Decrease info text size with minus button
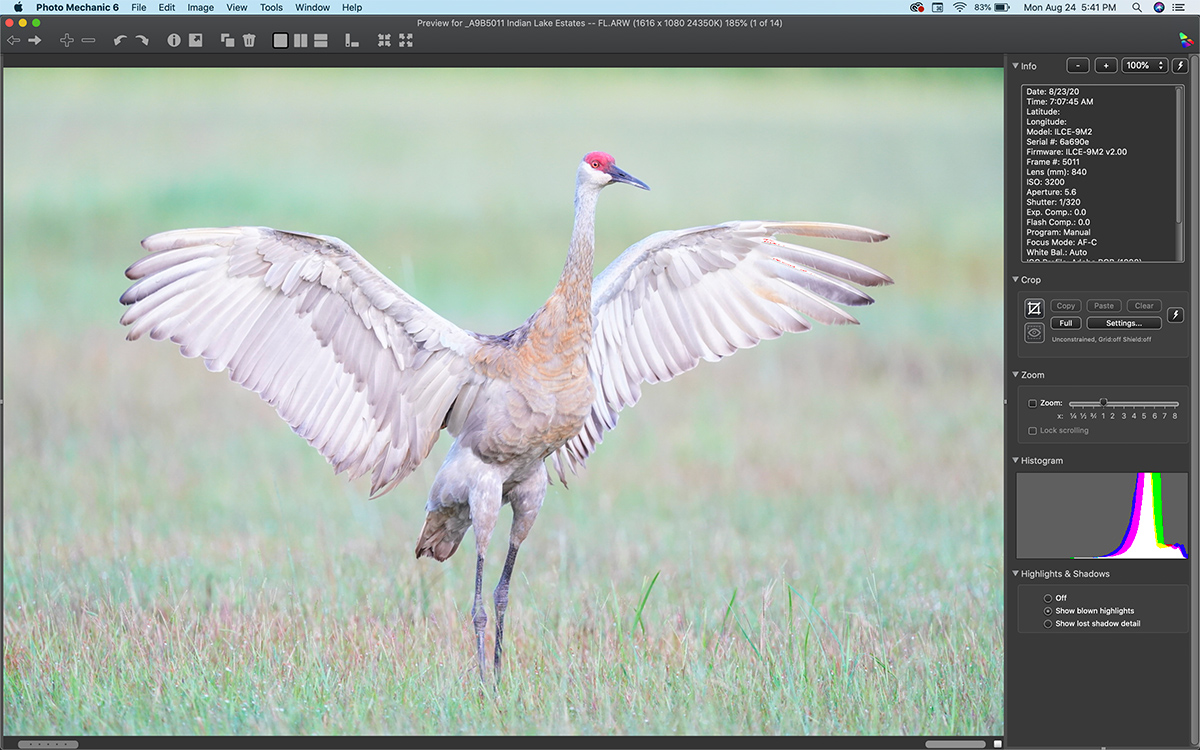The height and width of the screenshot is (750, 1200). [x=1078, y=65]
